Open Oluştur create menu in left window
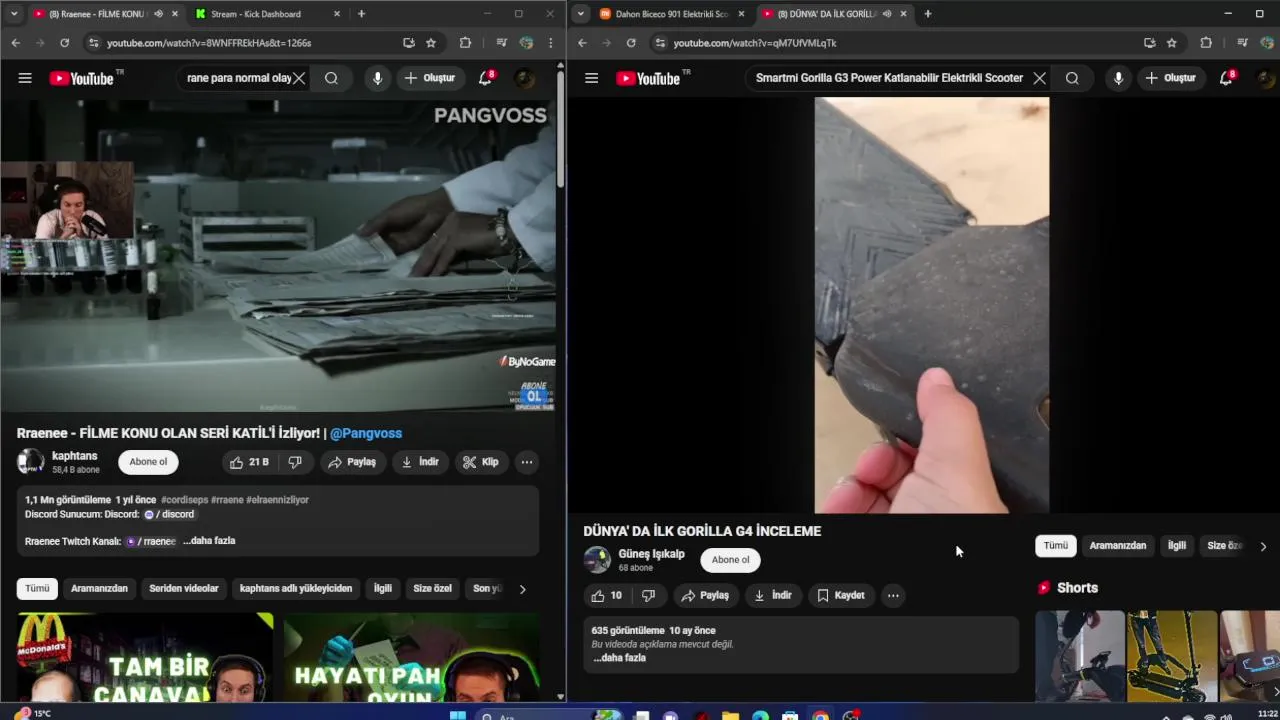 click(x=430, y=78)
